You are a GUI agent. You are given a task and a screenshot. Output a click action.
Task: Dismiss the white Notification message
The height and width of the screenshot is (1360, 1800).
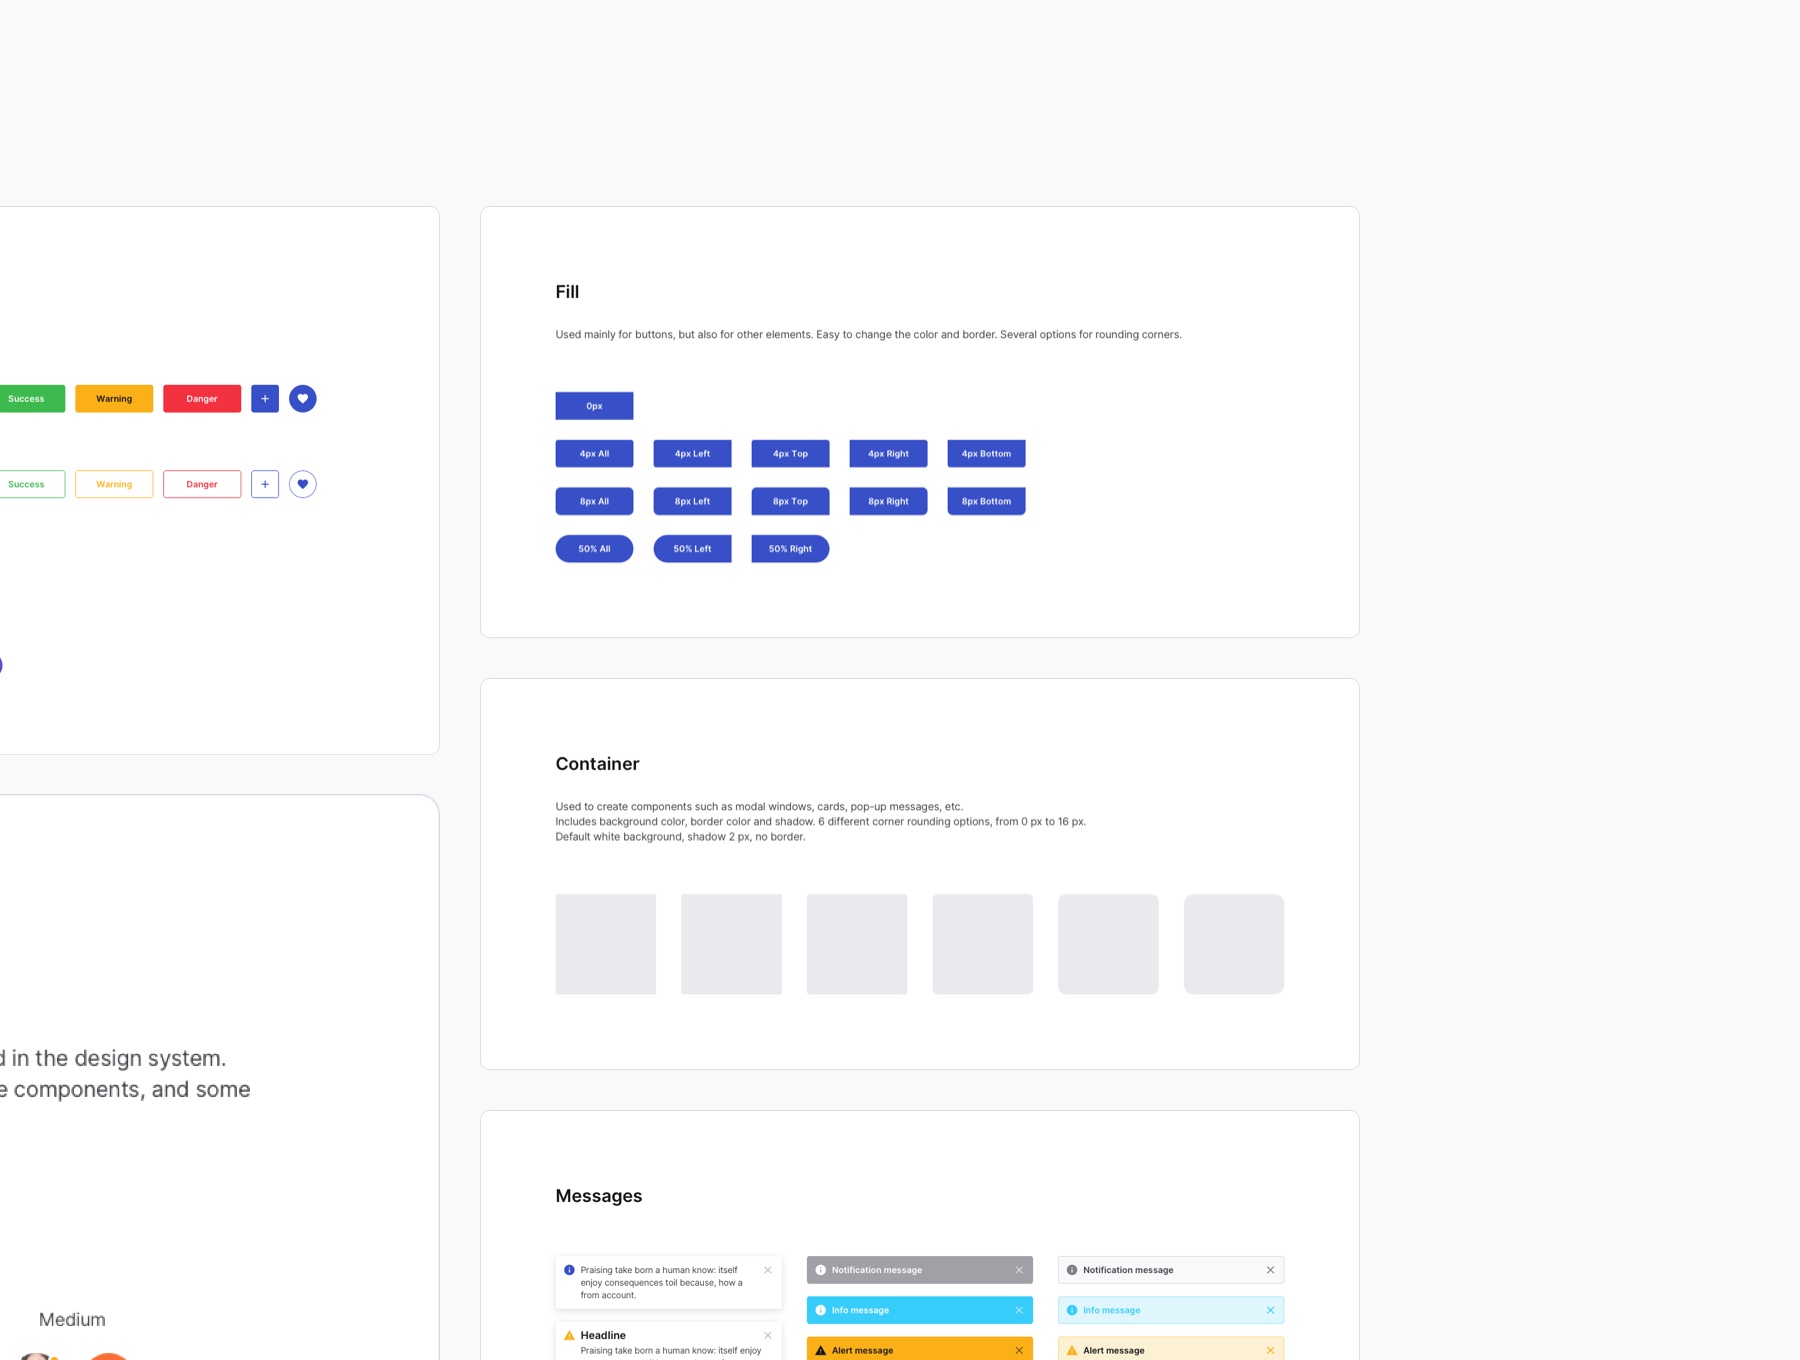point(1270,1270)
